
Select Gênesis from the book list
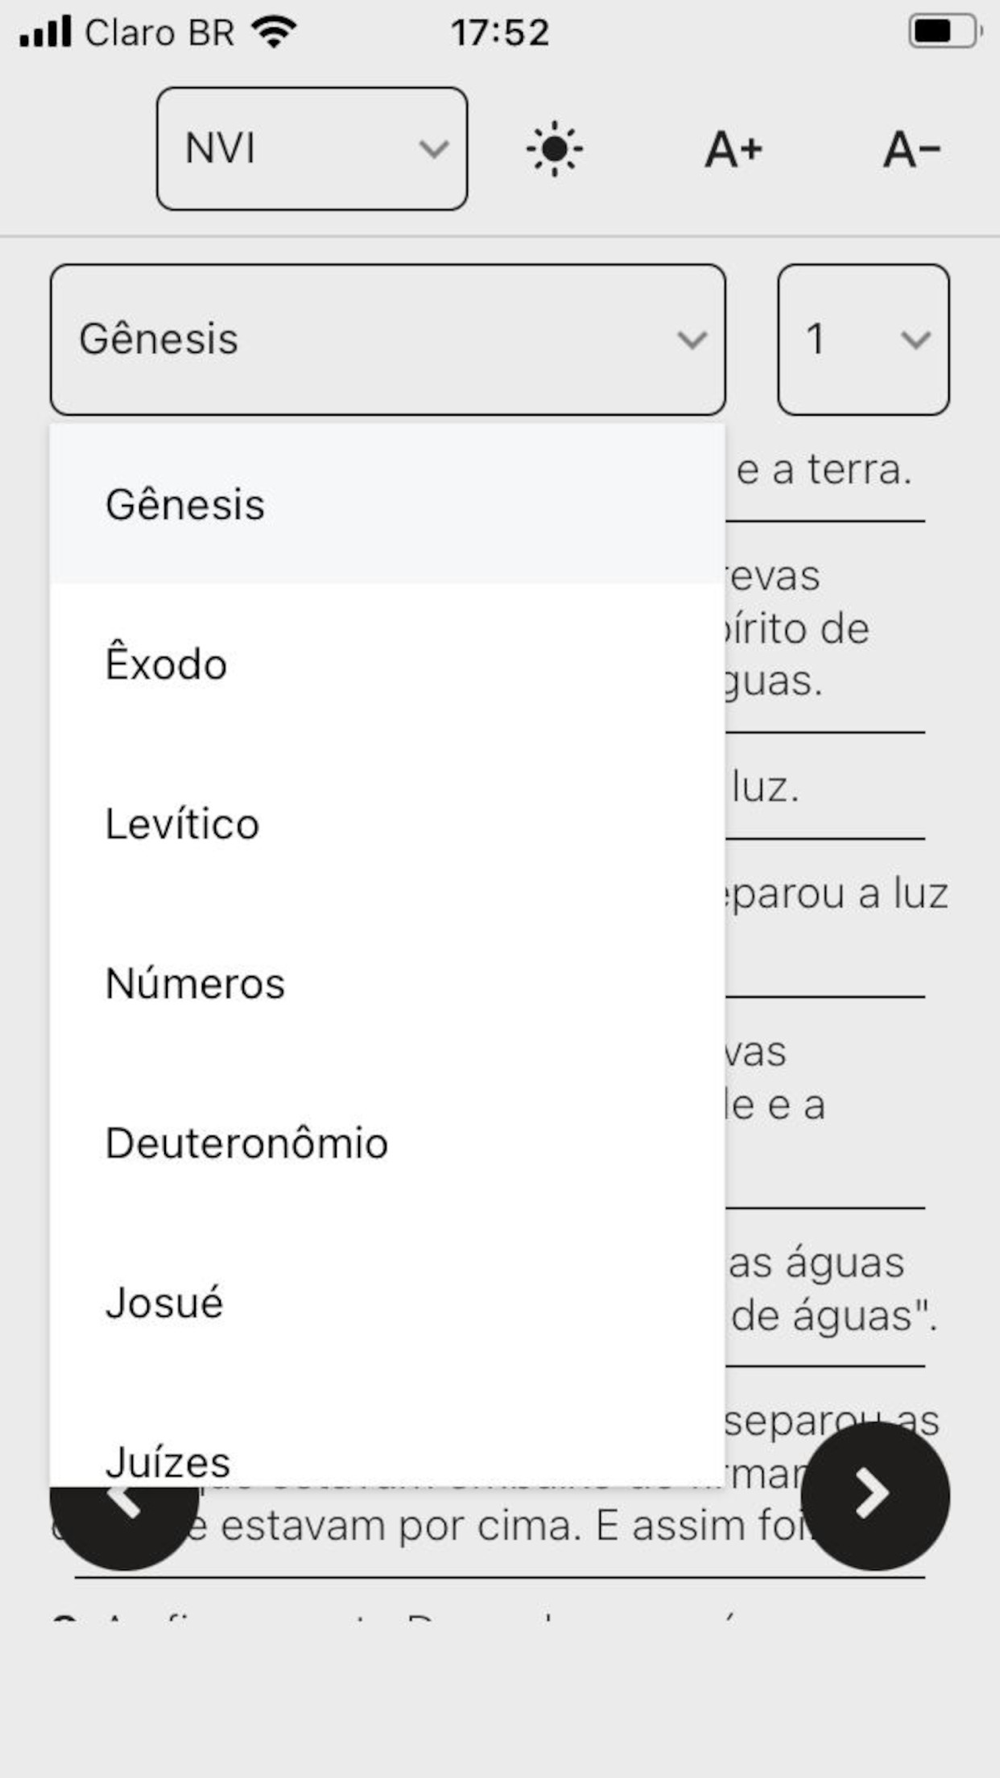(186, 505)
